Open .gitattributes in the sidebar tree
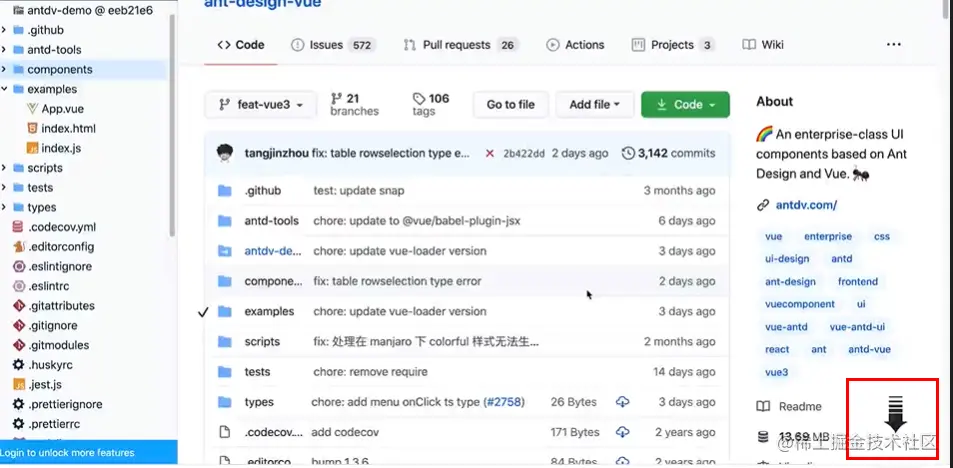The height and width of the screenshot is (468, 953). point(61,306)
